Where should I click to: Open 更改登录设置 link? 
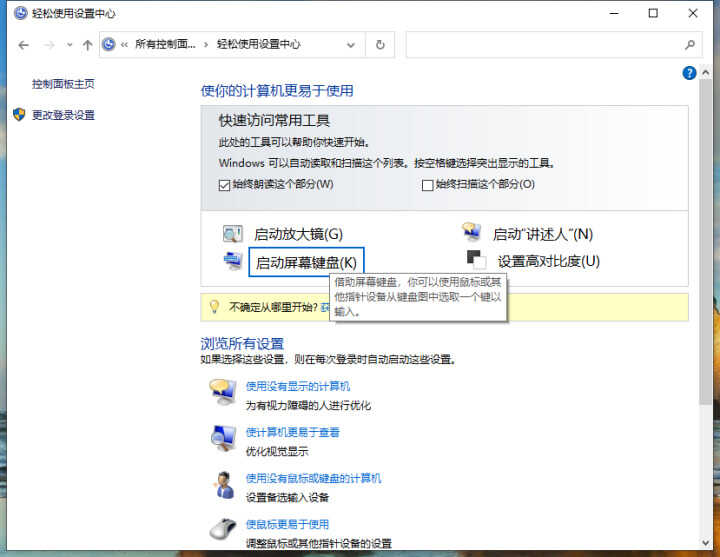point(63,115)
